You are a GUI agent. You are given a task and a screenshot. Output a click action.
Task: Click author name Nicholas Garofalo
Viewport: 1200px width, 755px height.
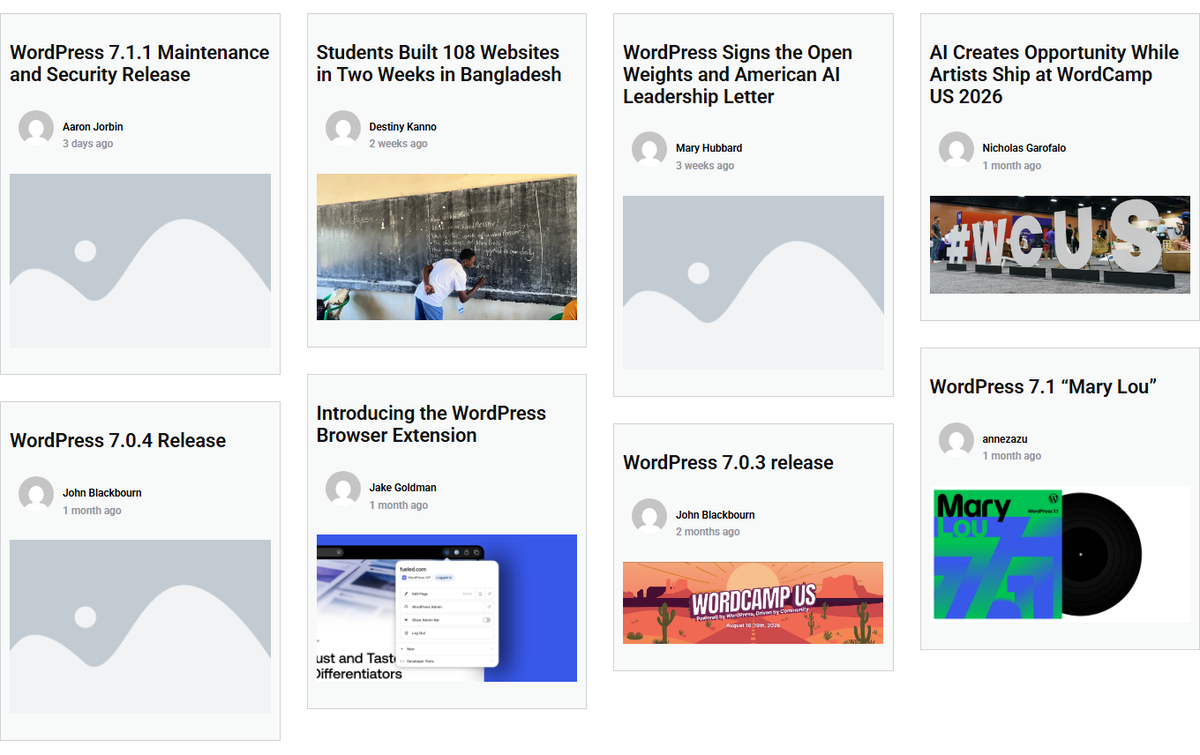1024,148
